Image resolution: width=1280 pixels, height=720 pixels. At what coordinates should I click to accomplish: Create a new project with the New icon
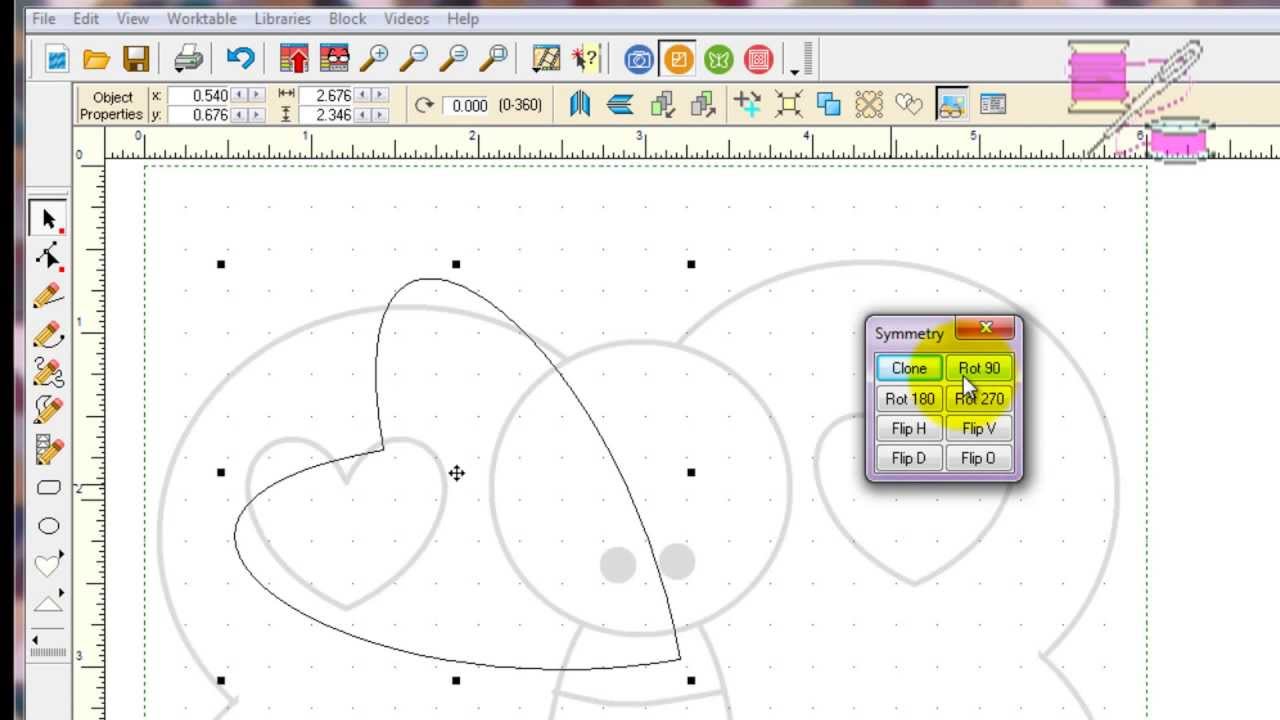(x=57, y=60)
